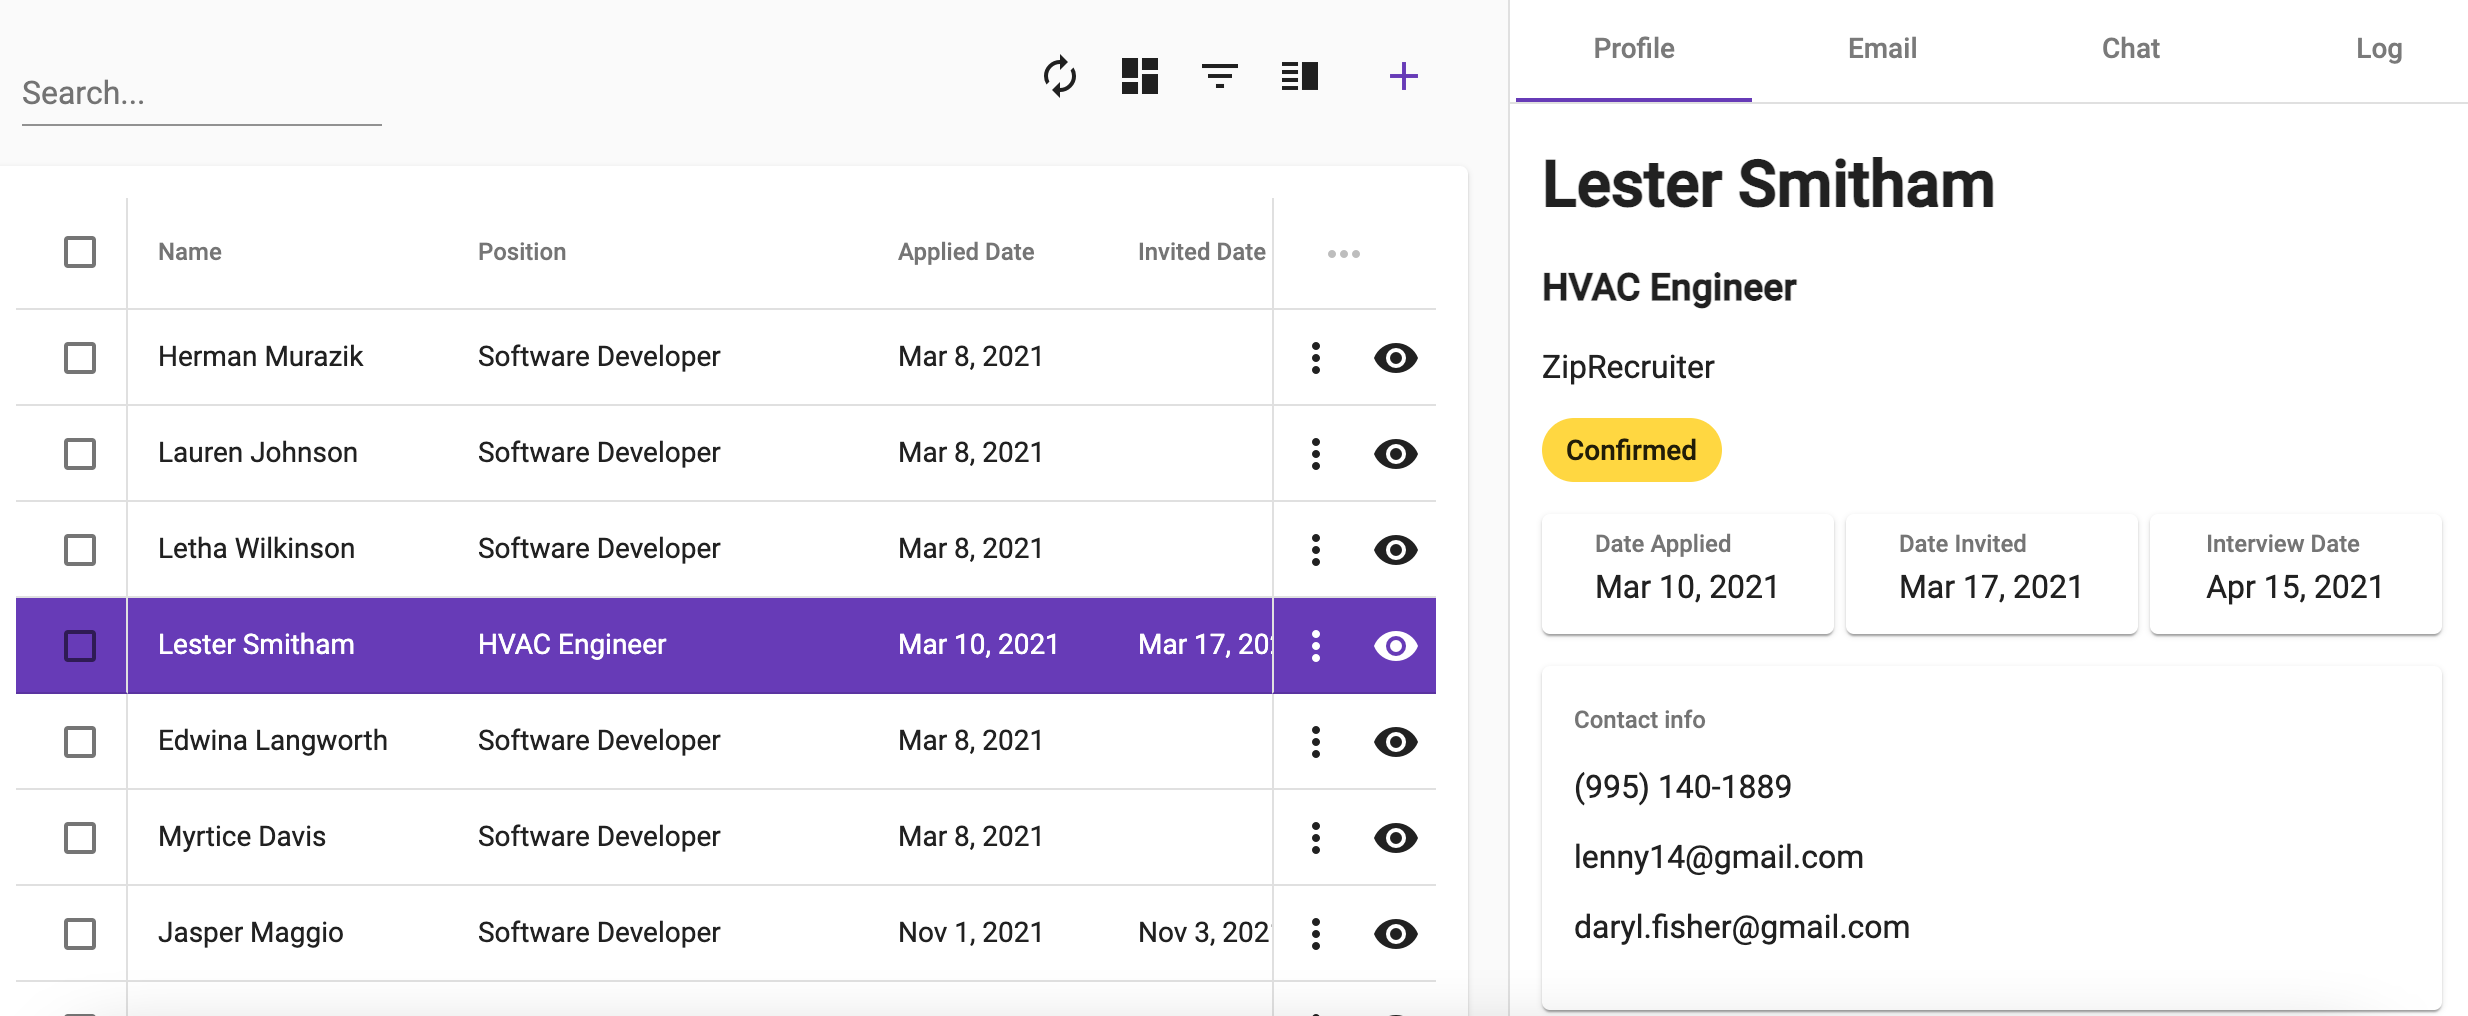Open Letha Wilkinson's three-dot menu
This screenshot has height=1016, width=2468.
pyautogui.click(x=1315, y=550)
